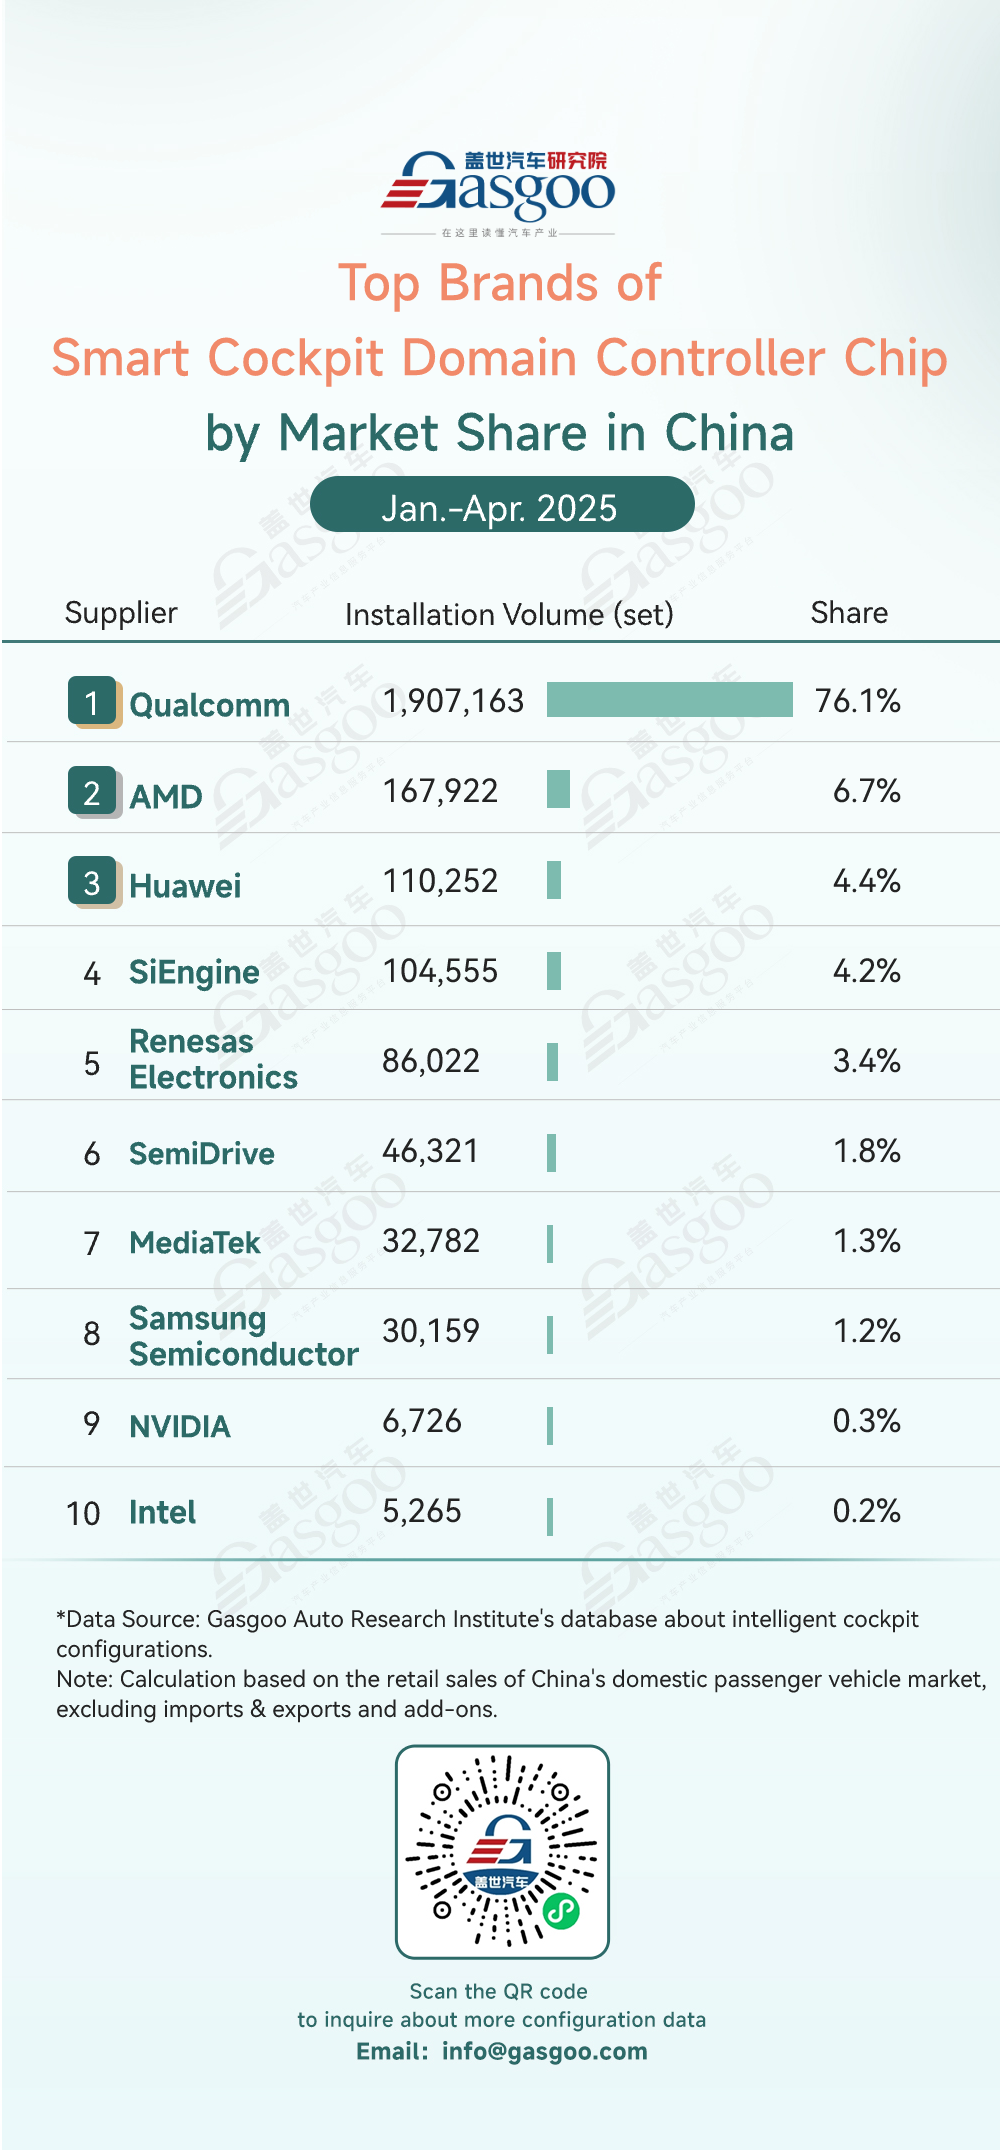
Task: Select the rank 3 badge beside Huawei
Action: pos(94,883)
